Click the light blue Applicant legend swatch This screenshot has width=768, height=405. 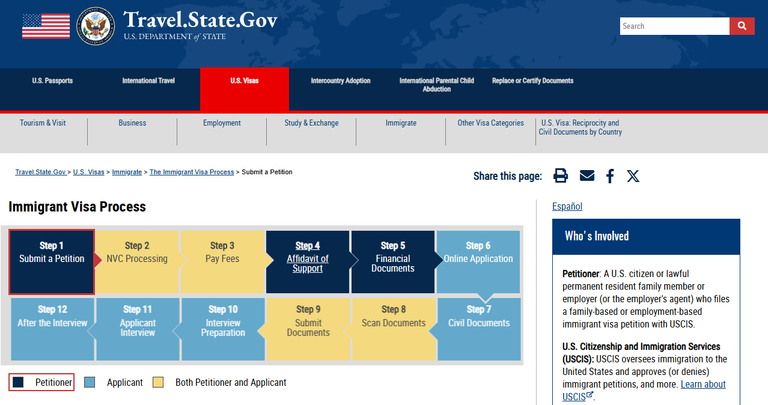click(90, 382)
